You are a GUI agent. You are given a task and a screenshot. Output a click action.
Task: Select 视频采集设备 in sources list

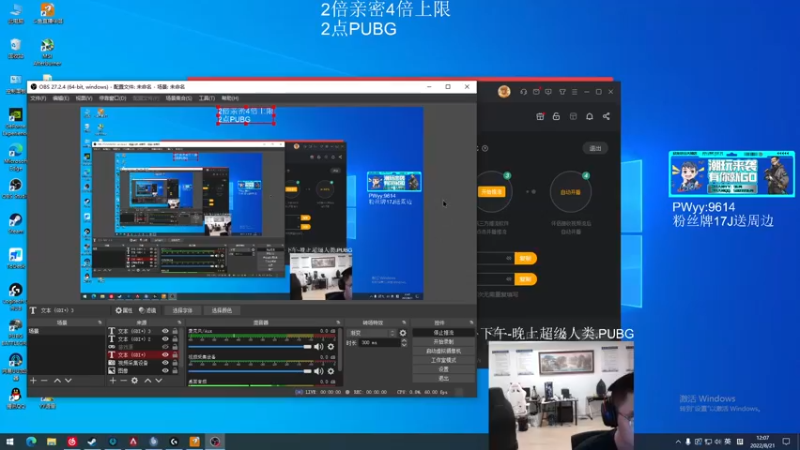[133, 363]
